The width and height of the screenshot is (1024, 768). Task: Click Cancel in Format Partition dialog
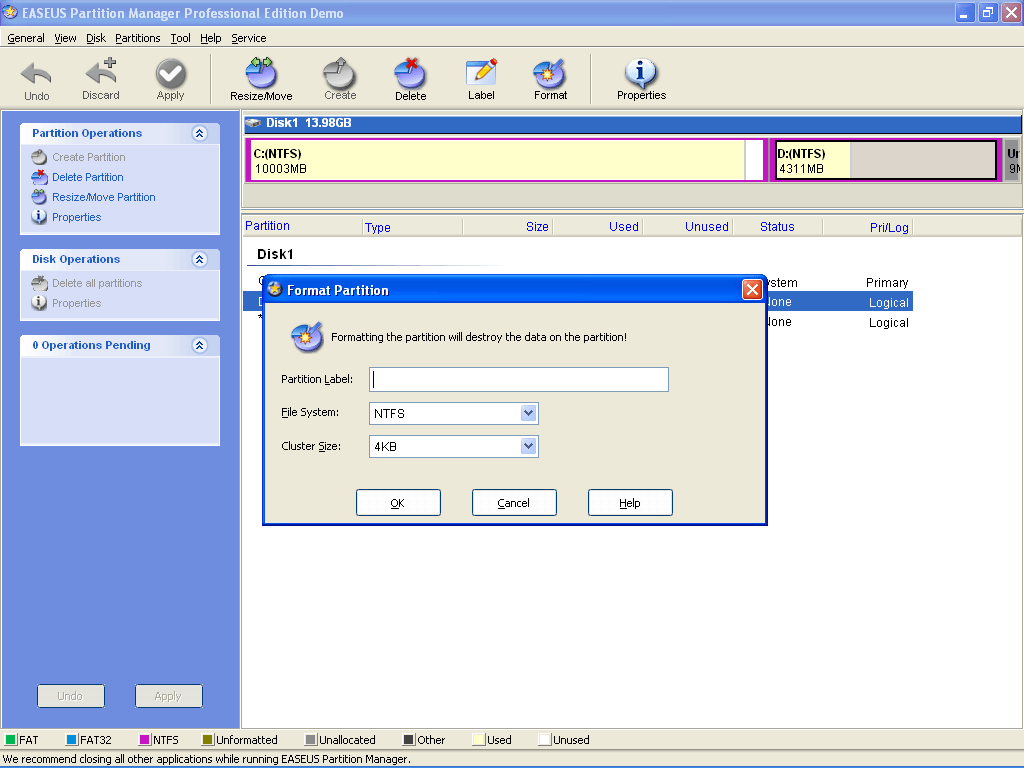[x=514, y=503]
